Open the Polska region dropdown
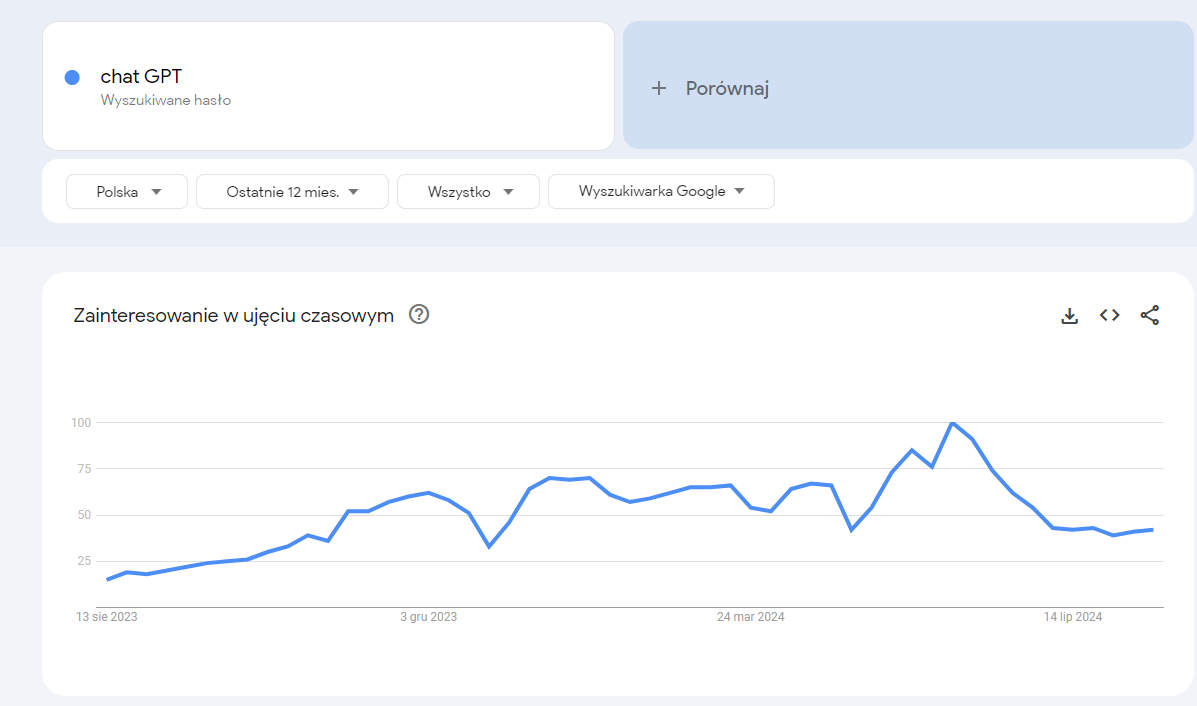1197x706 pixels. coord(126,191)
